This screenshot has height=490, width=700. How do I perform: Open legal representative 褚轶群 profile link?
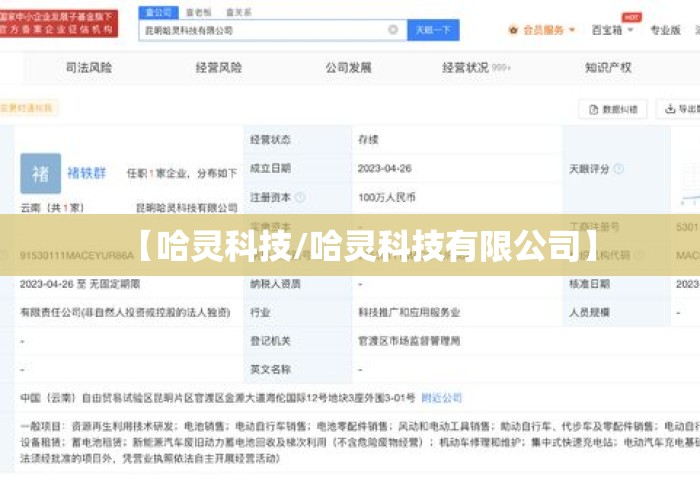[x=87, y=173]
